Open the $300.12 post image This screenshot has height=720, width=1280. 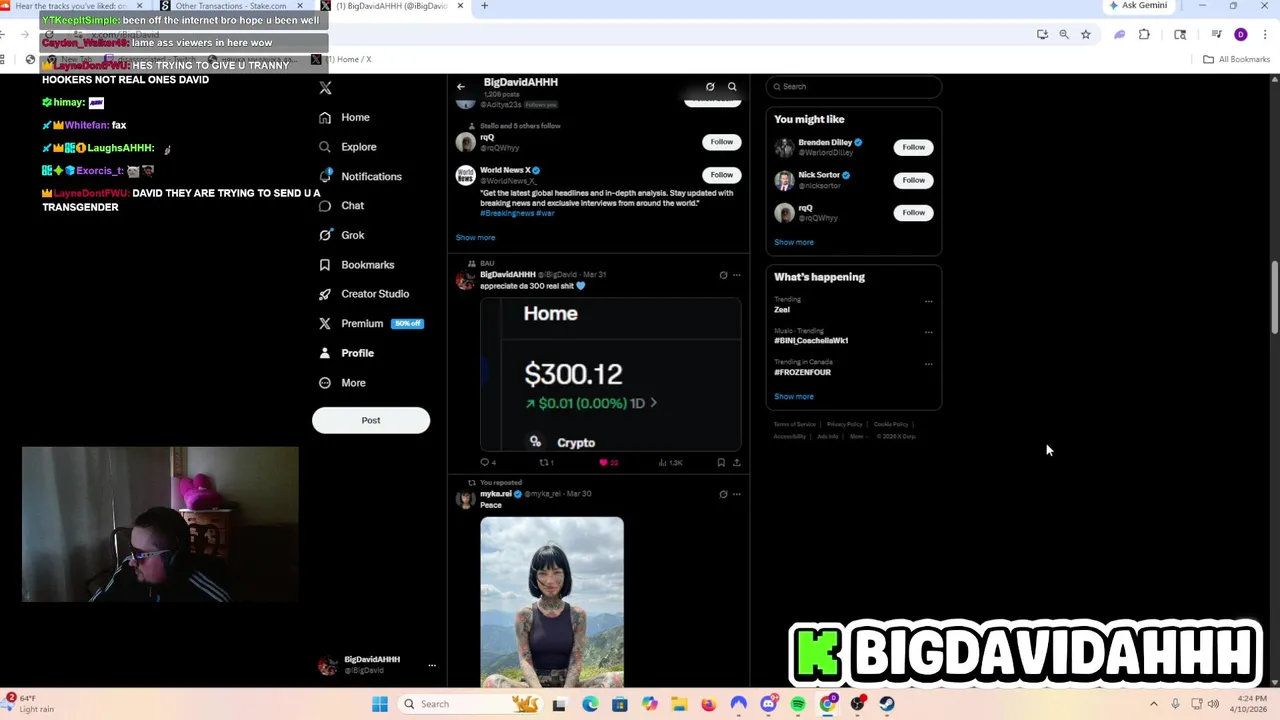(611, 375)
